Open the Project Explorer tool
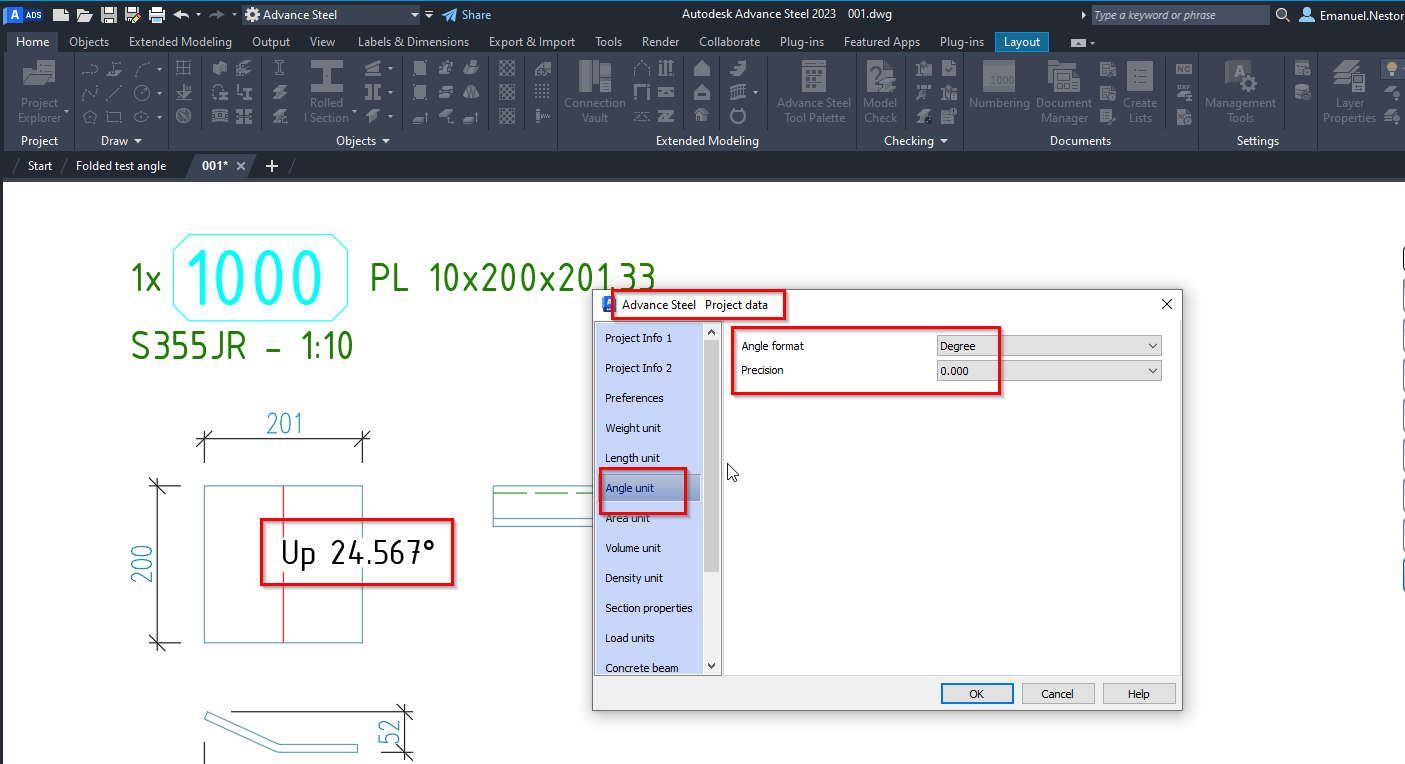The width and height of the screenshot is (1405, 764). click(x=40, y=92)
